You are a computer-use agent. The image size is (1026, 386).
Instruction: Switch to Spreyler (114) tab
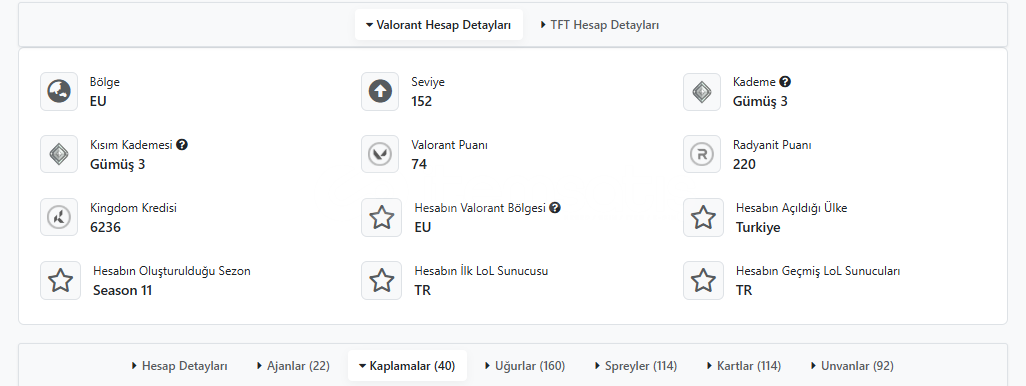coord(636,366)
